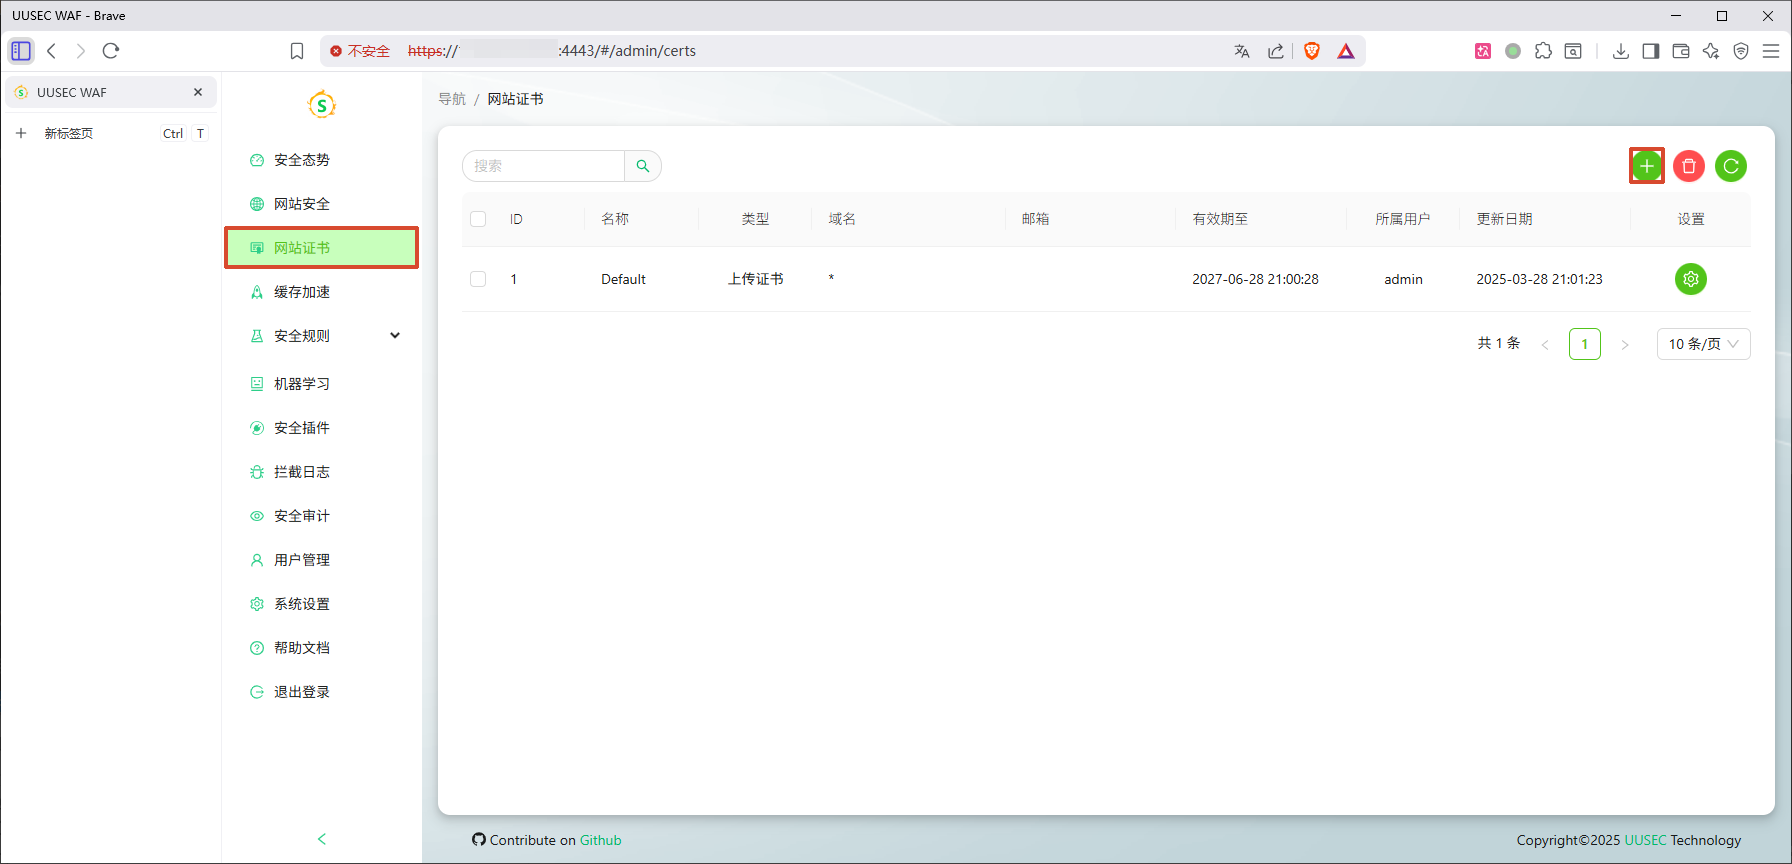Toggle the browser side panel icon
Viewport: 1792px width, 864px height.
[1651, 51]
